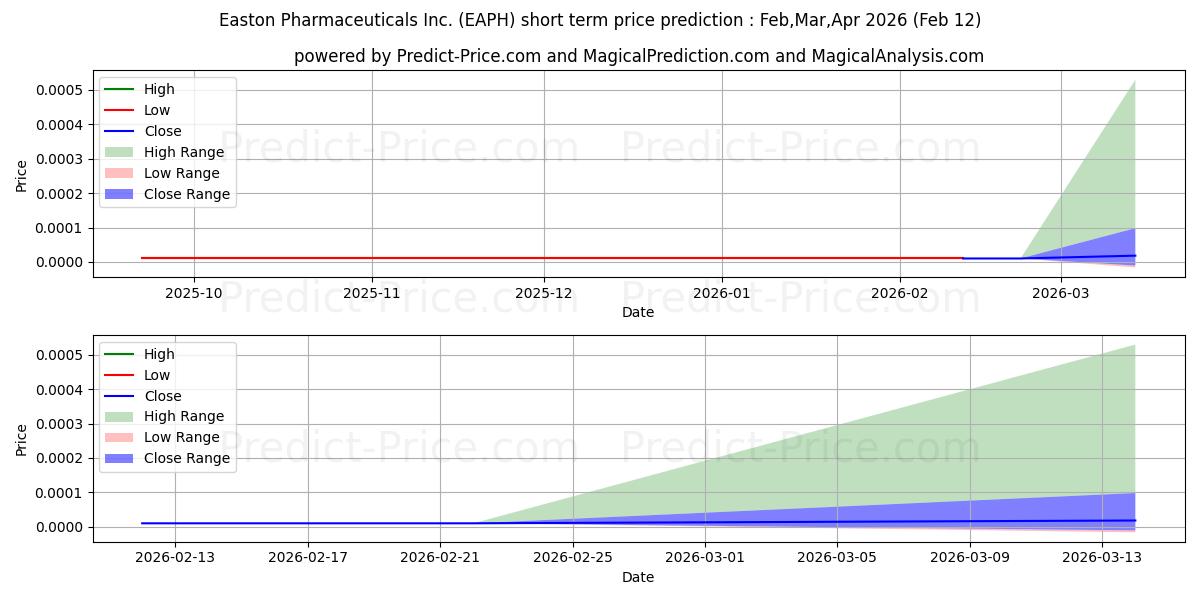Select the blue Close line marker in bottom legend
The width and height of the screenshot is (1200, 600).
[119, 396]
